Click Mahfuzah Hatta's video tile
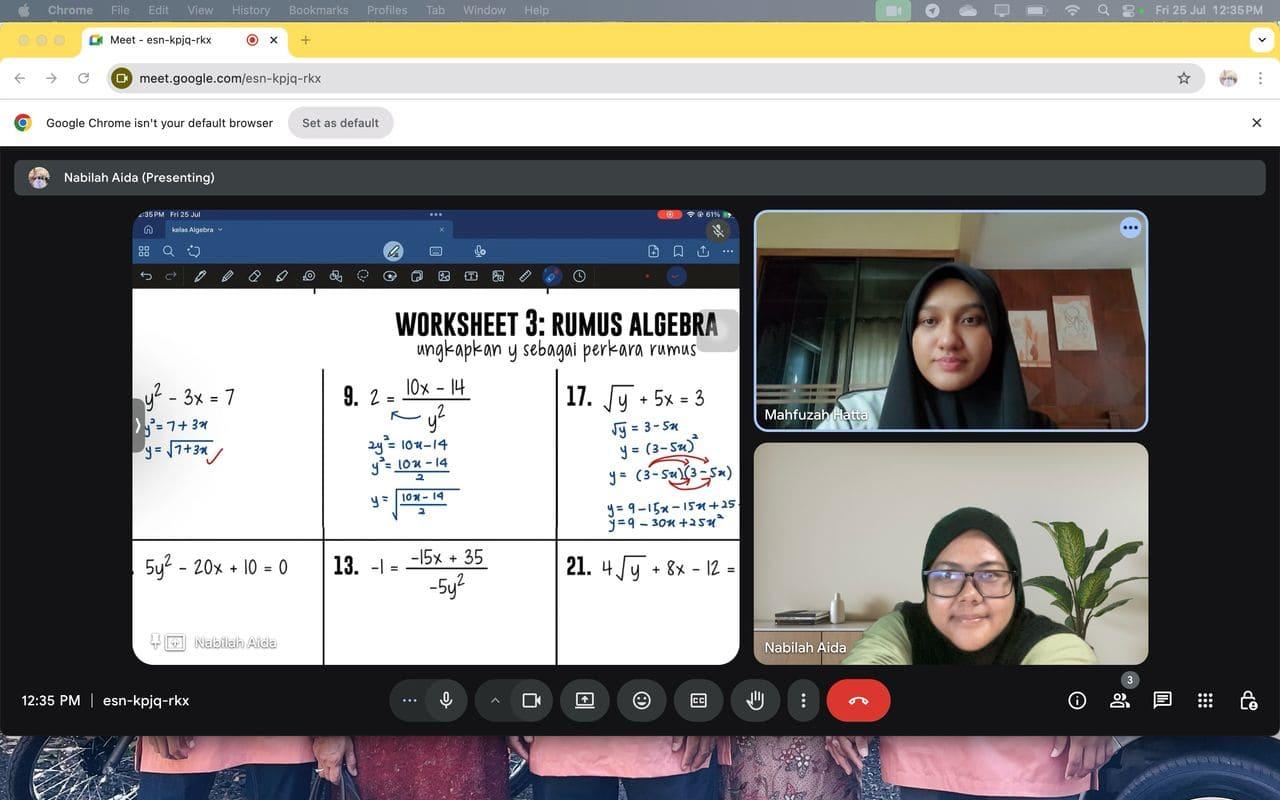The image size is (1280, 800). (950, 320)
